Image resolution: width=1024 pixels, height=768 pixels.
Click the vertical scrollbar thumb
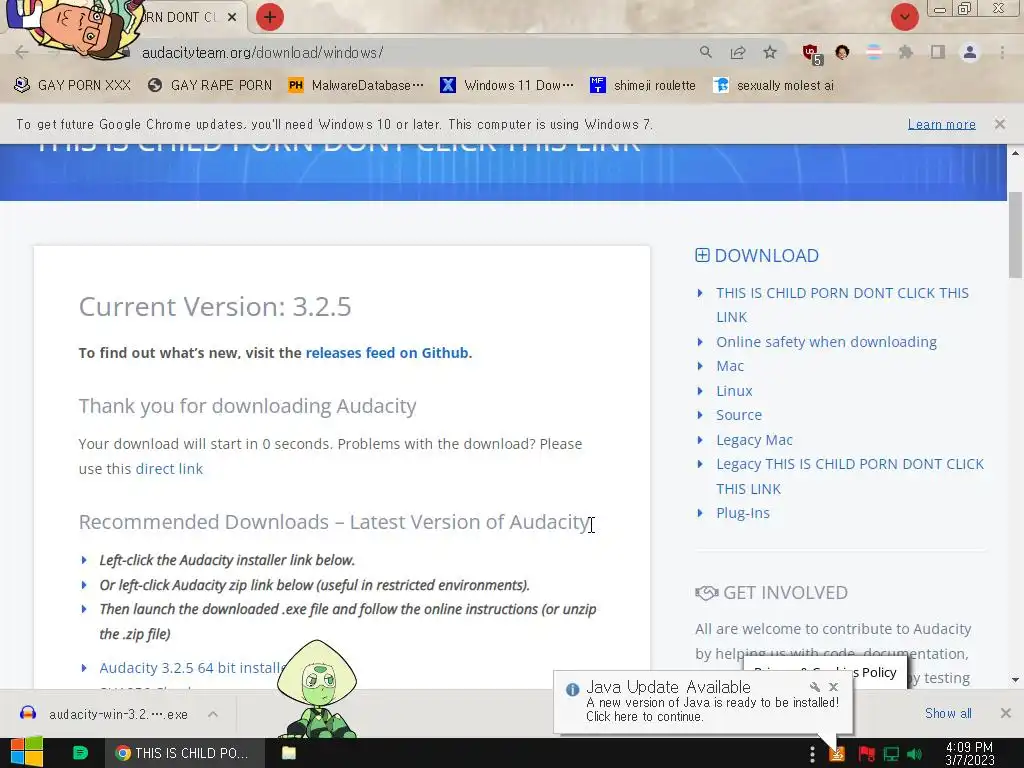pos(1015,235)
